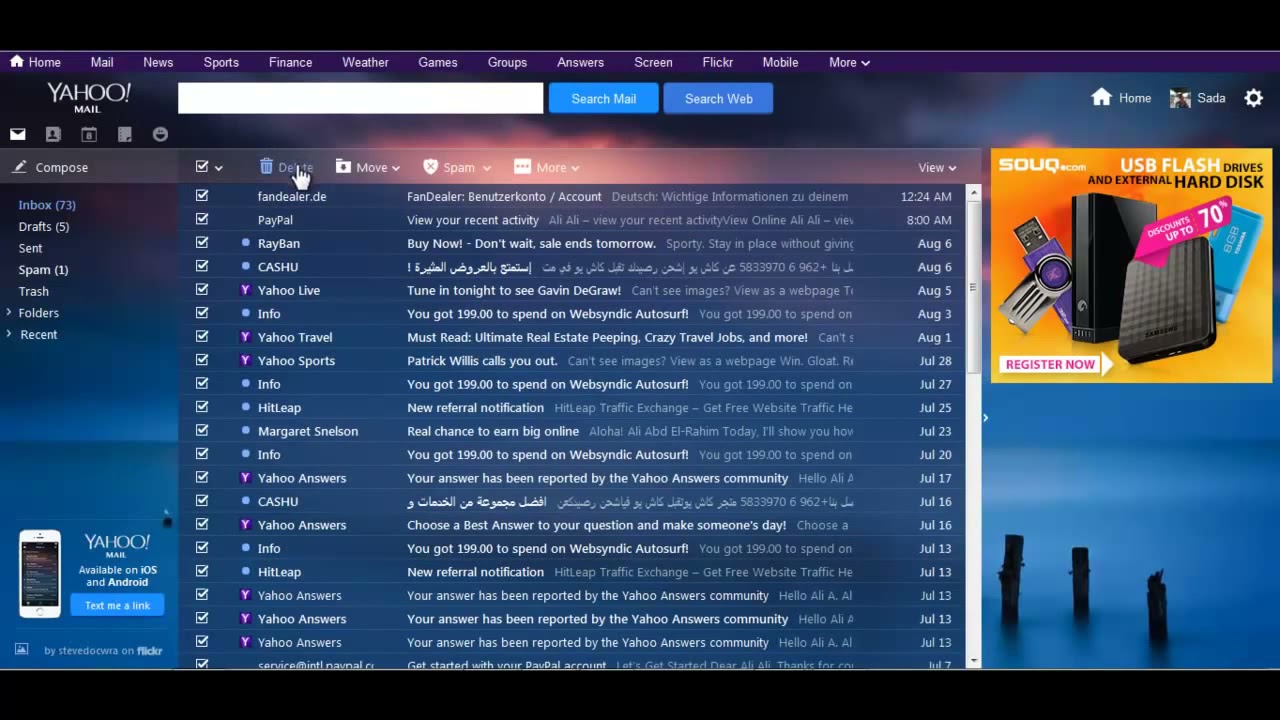Image resolution: width=1280 pixels, height=720 pixels.
Task: Click the unread dot next to Margaret Snelson
Action: point(245,431)
